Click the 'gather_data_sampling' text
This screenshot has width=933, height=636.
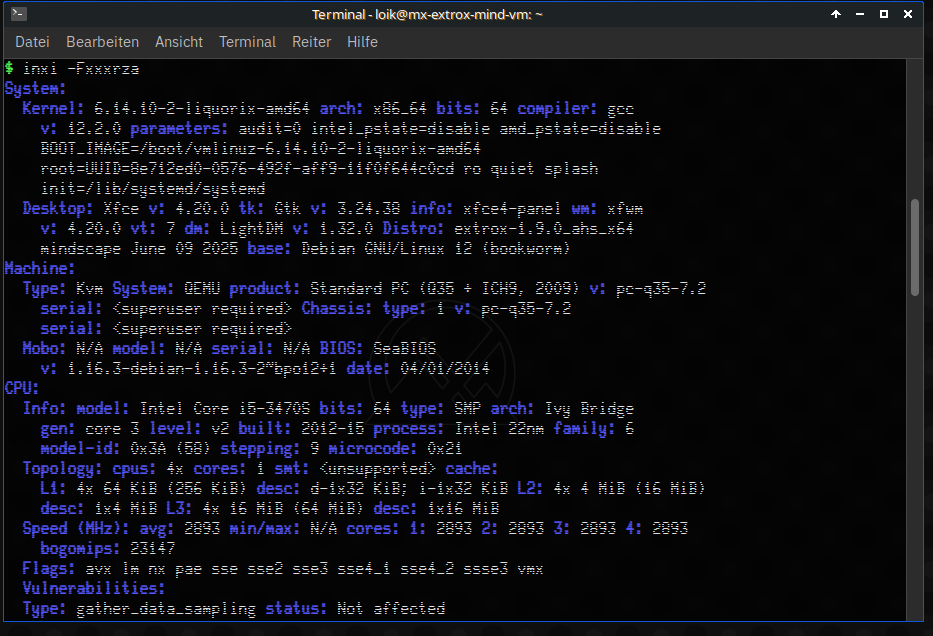166,609
